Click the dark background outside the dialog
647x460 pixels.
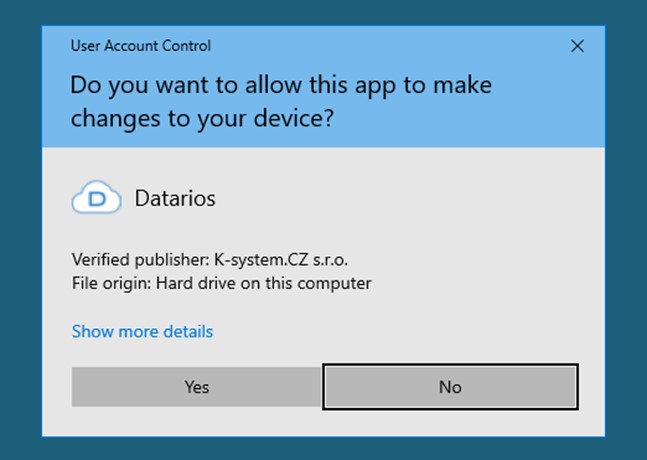click(20, 230)
